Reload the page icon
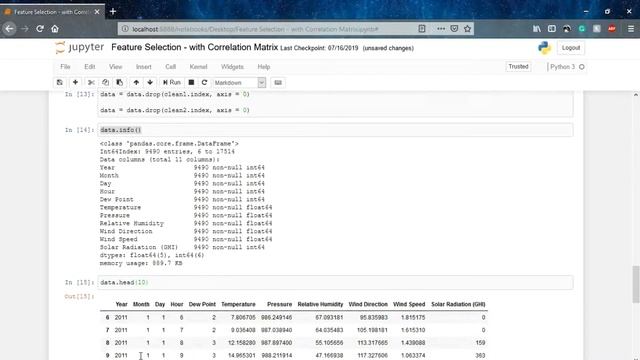This screenshot has height=360, width=640. (x=40, y=29)
